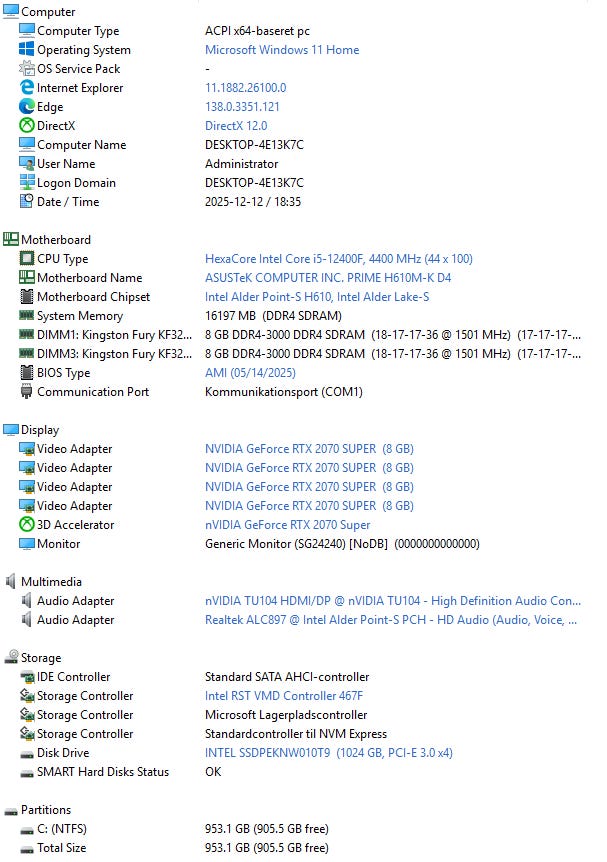Click the Internet Explorer icon

tap(26, 87)
